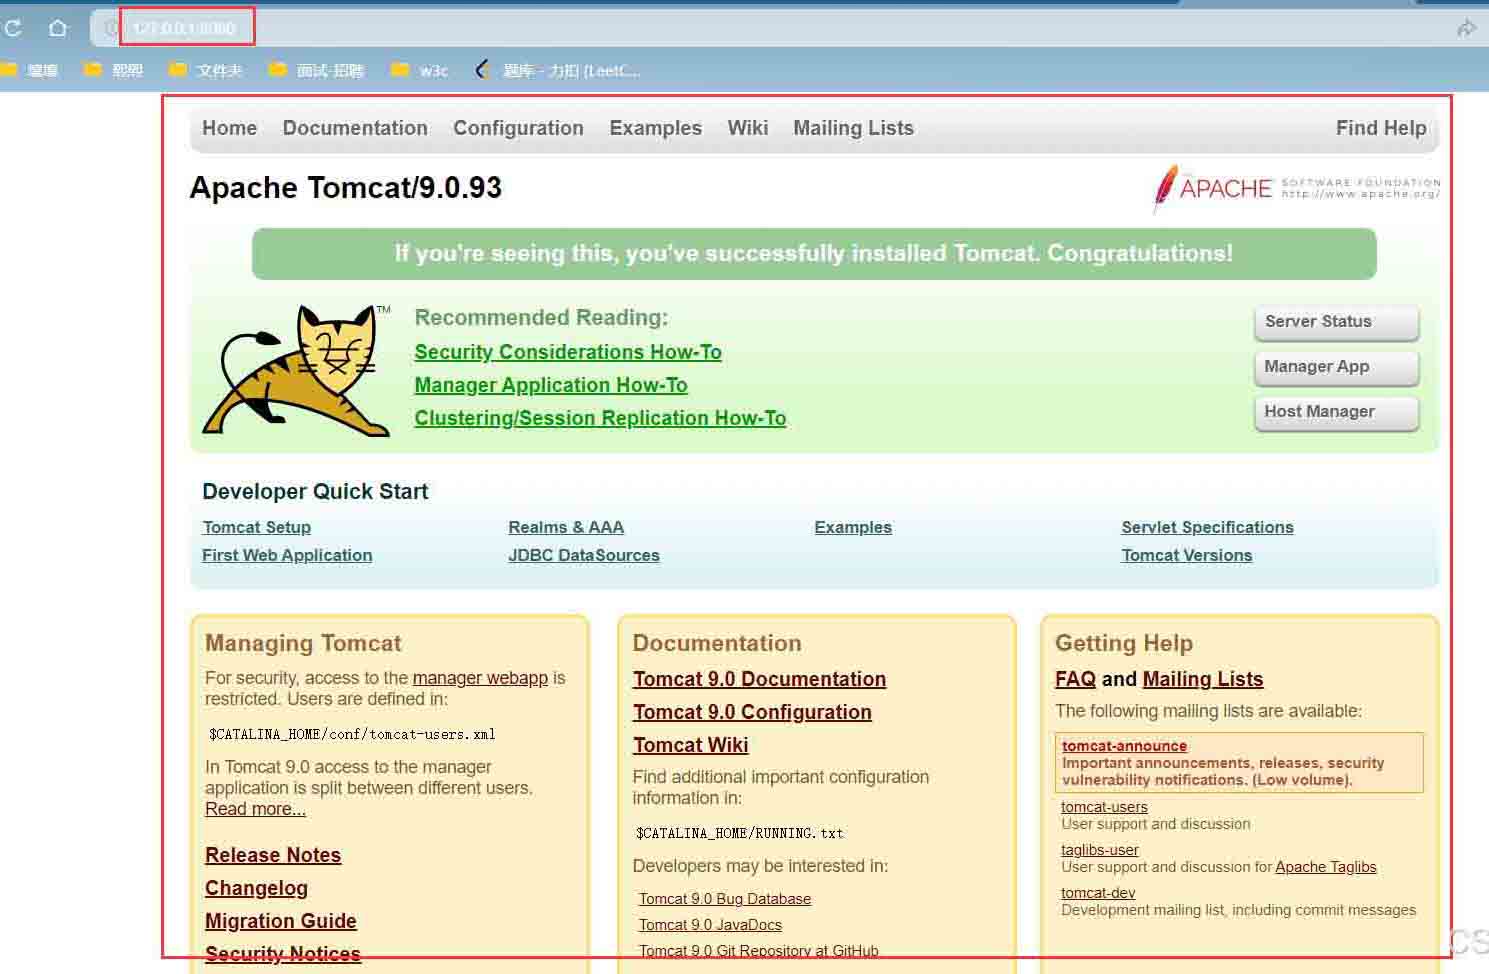
Task: Open the tomcat-announce mailing list link
Action: (x=1124, y=746)
